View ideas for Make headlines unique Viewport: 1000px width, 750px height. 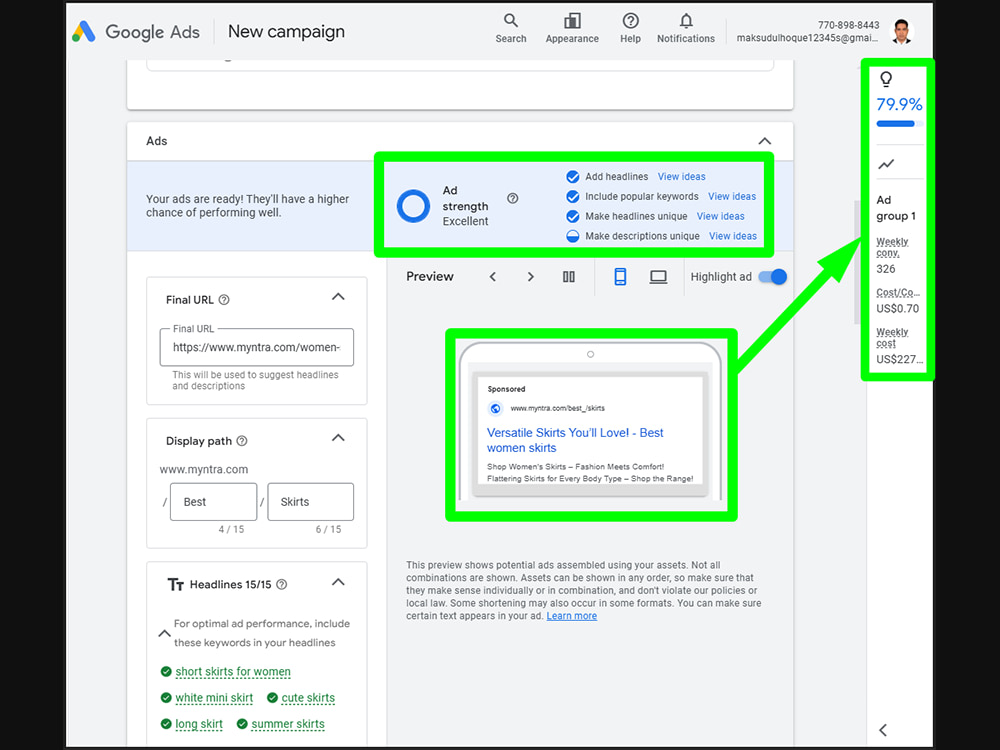click(721, 216)
